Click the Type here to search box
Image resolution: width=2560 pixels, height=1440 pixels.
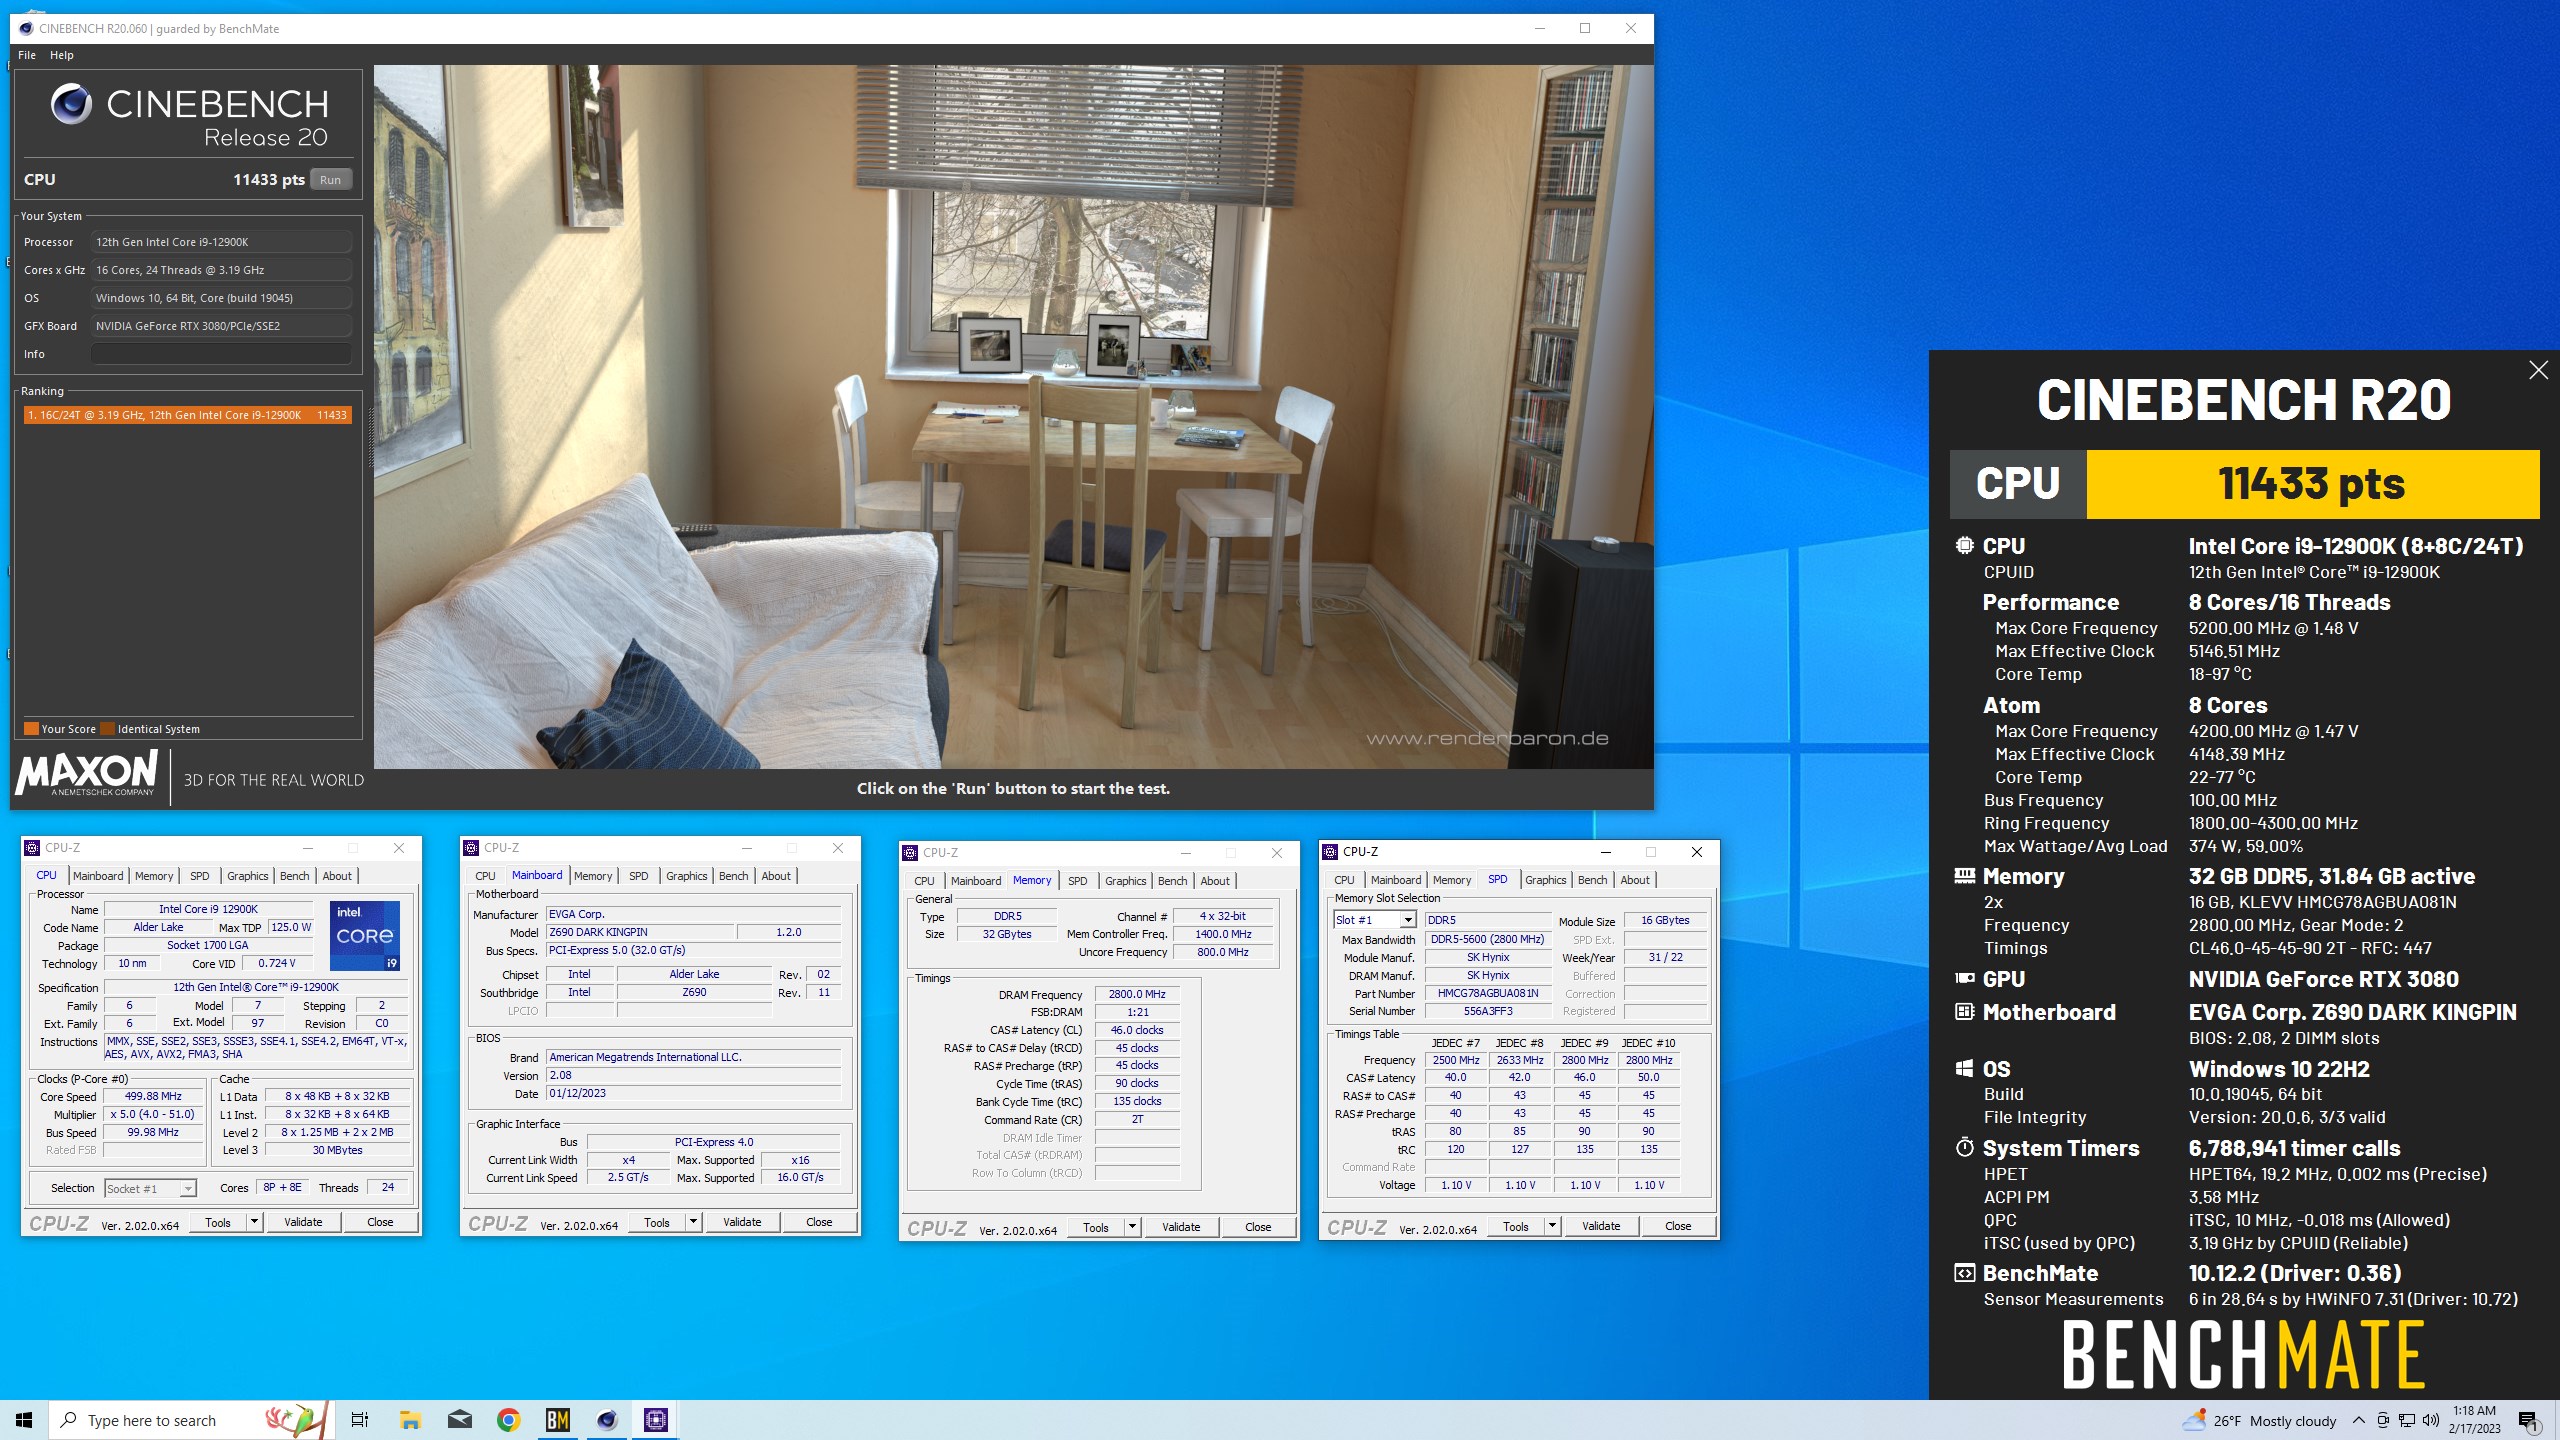[190, 1420]
